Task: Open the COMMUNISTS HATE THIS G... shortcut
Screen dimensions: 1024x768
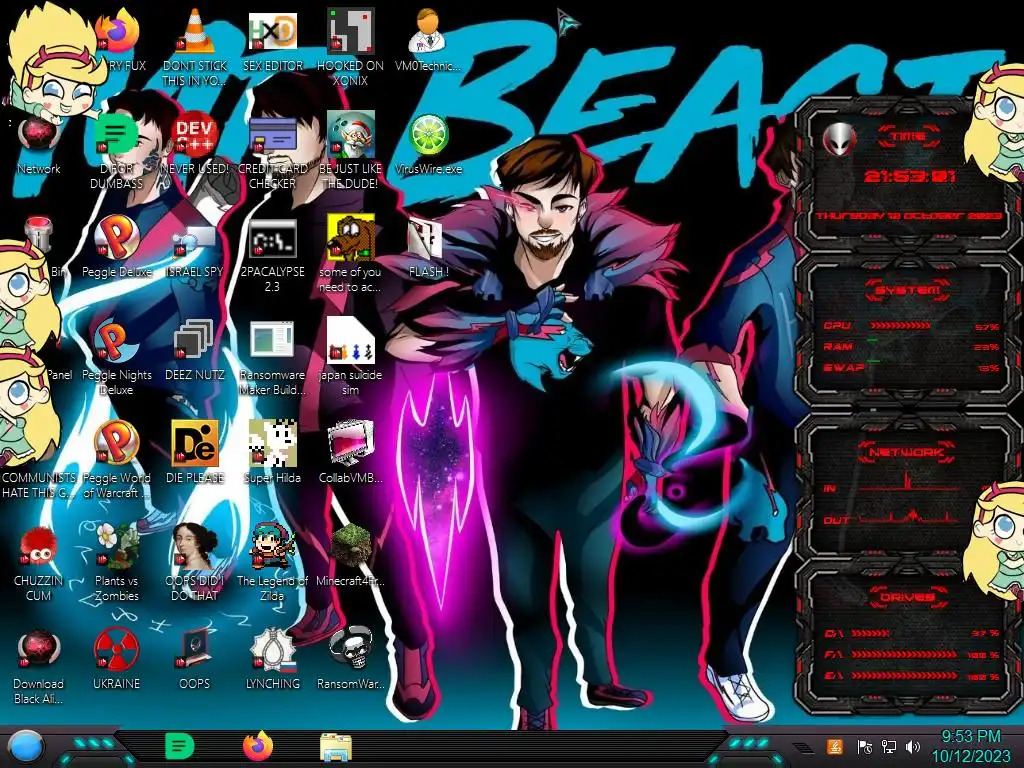Action: click(x=38, y=485)
